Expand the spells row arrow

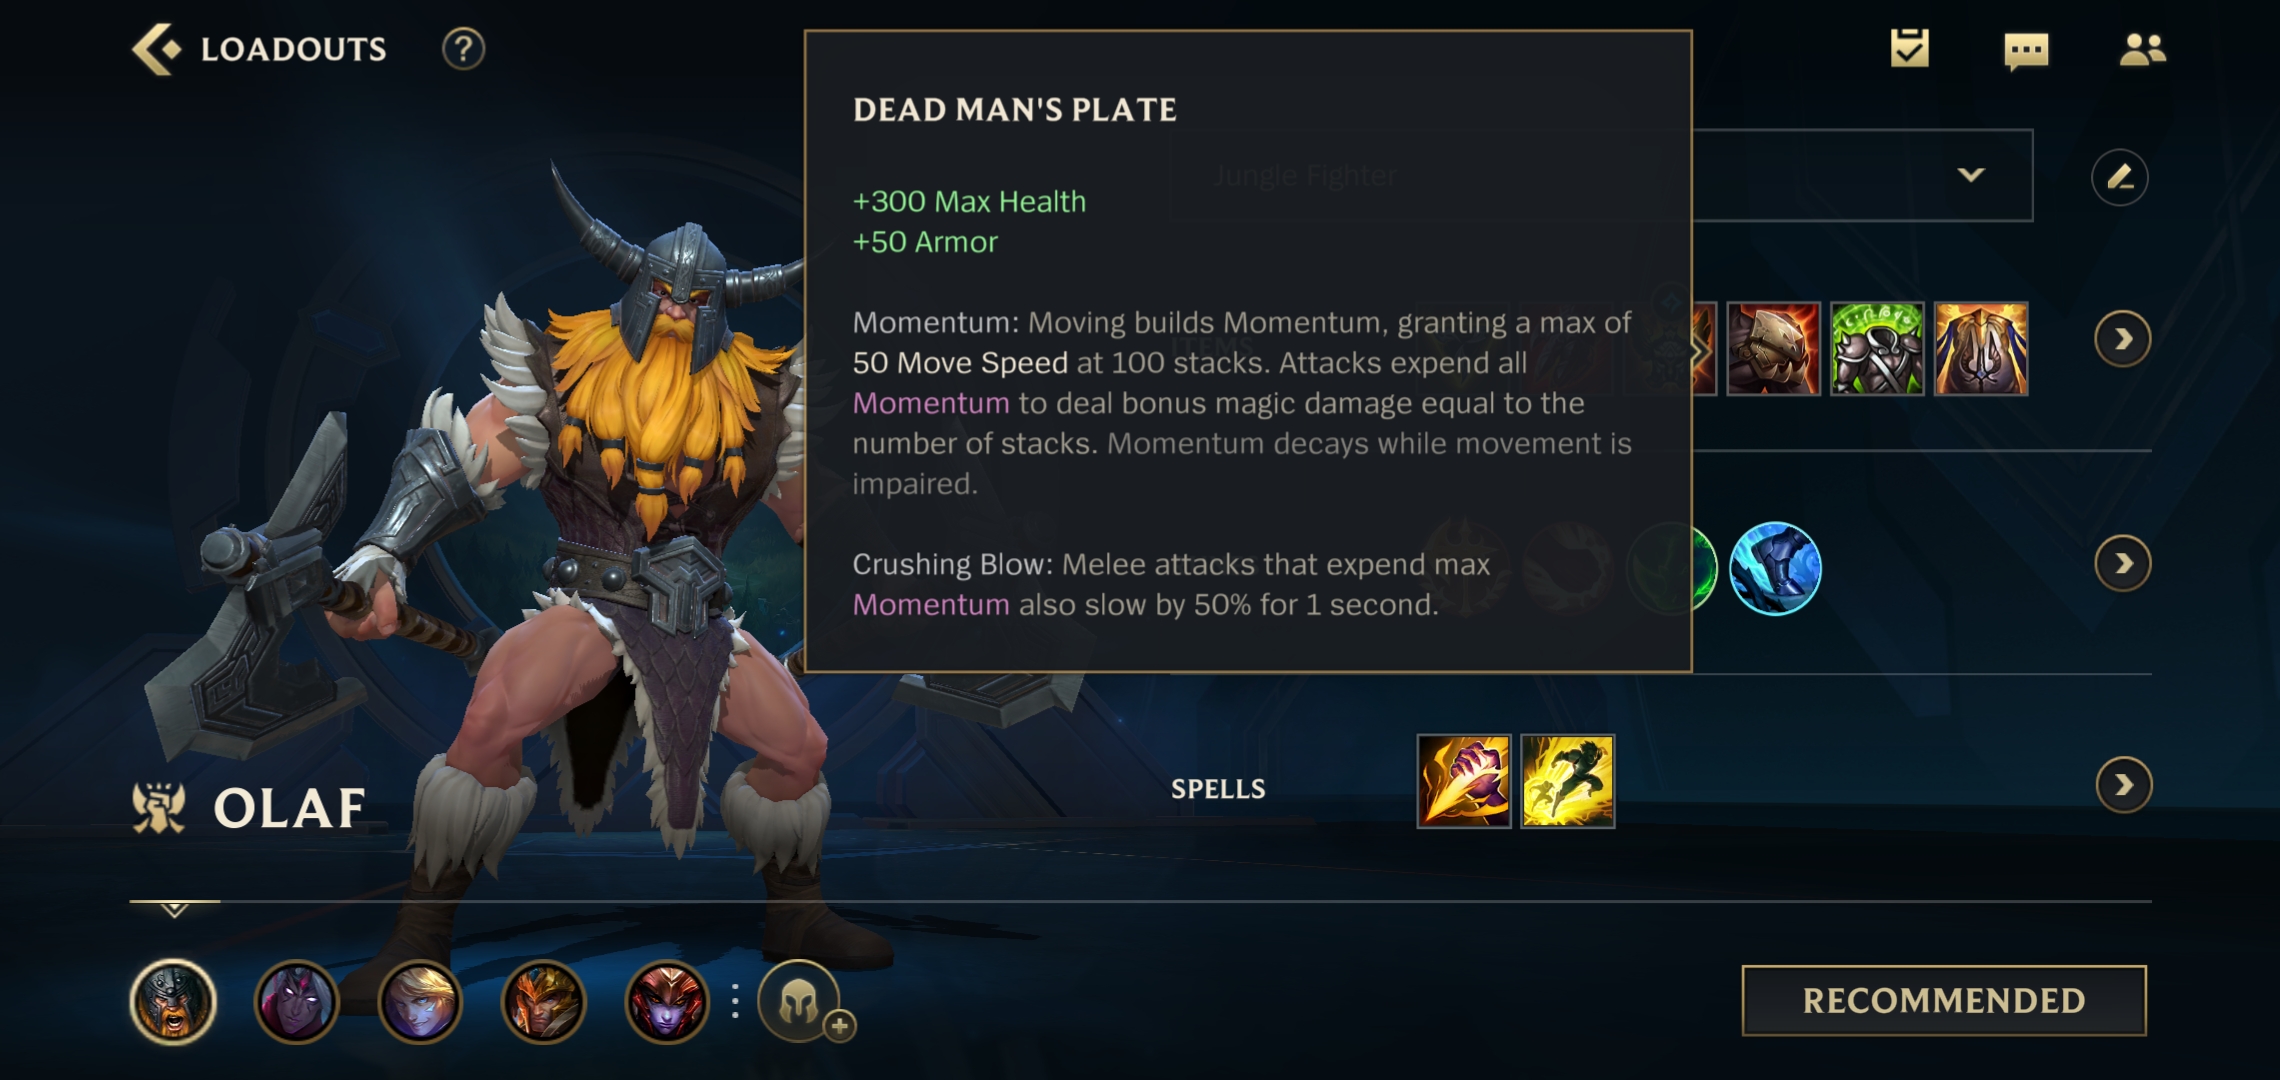point(2123,785)
